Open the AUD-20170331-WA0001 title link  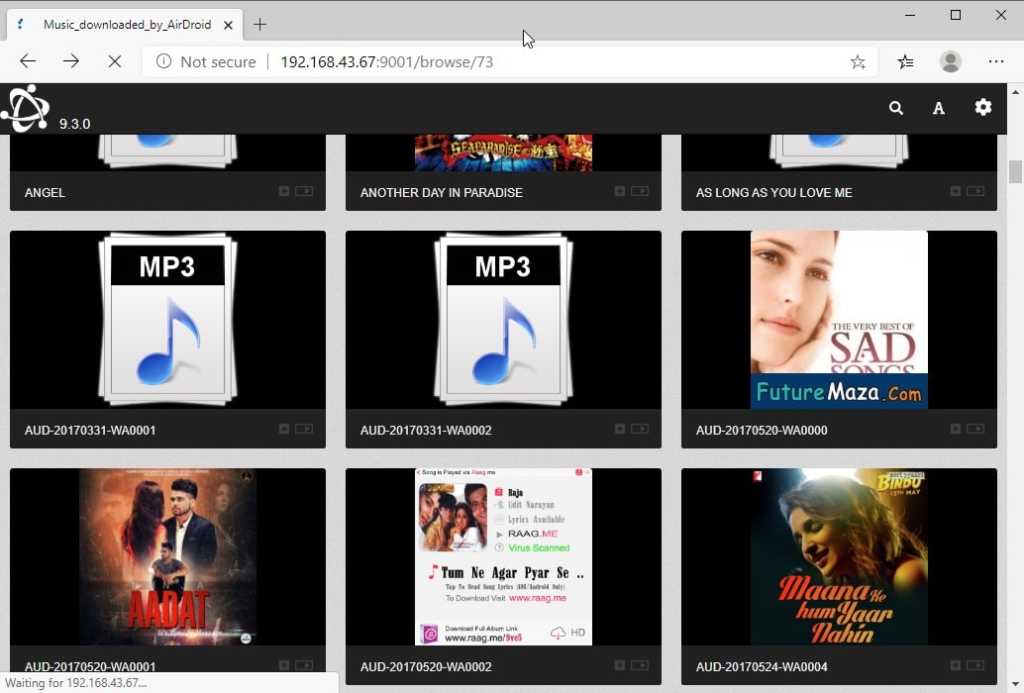[90, 430]
